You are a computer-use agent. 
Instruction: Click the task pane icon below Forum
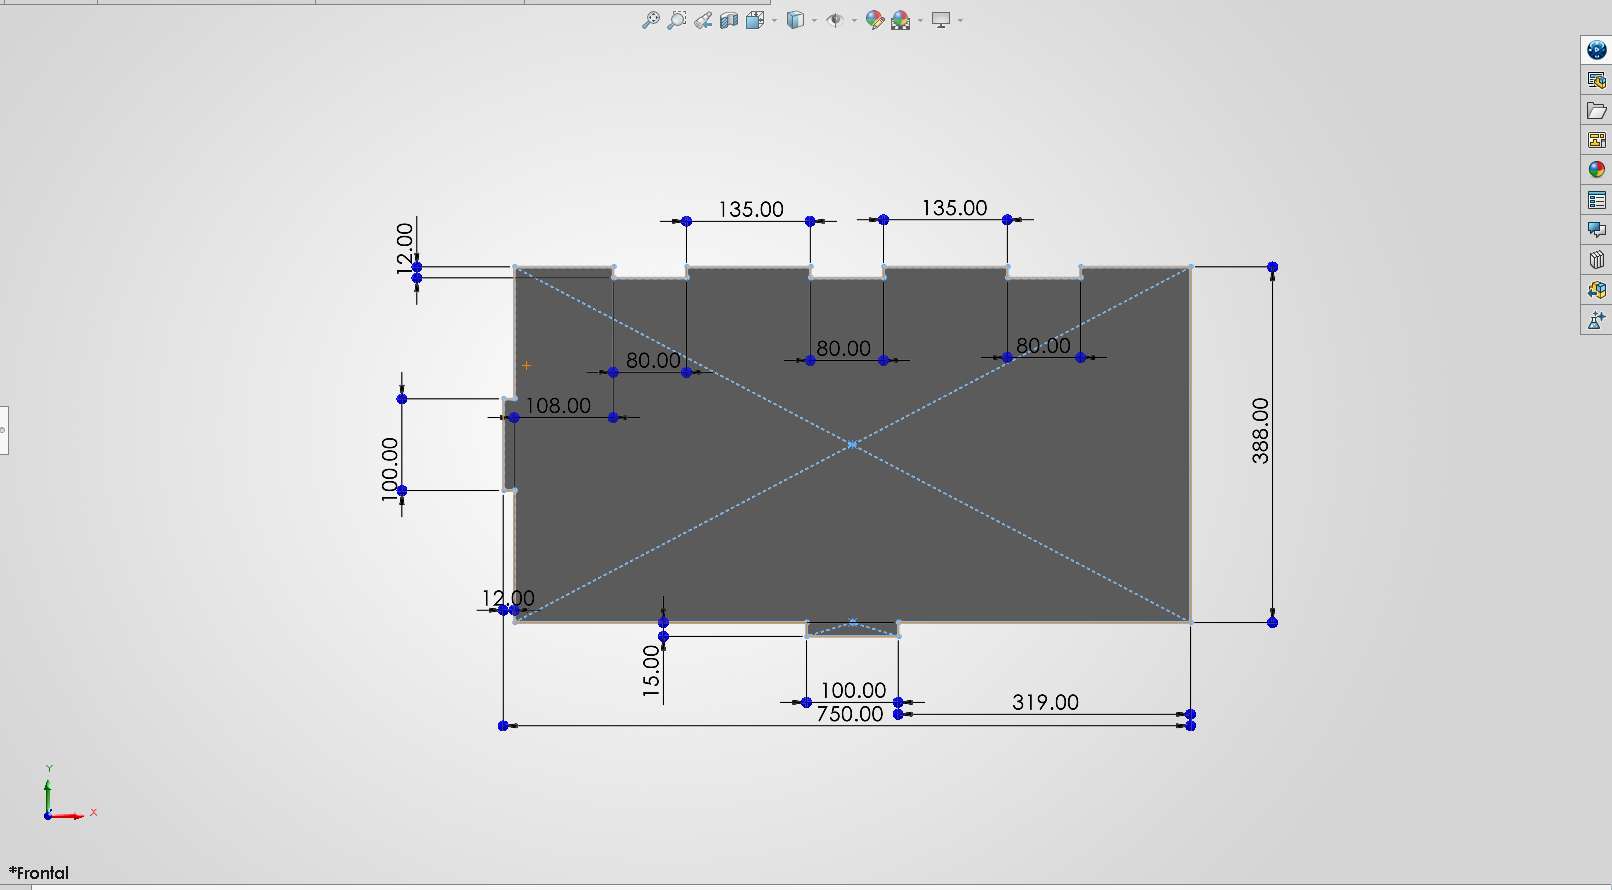click(x=1597, y=260)
